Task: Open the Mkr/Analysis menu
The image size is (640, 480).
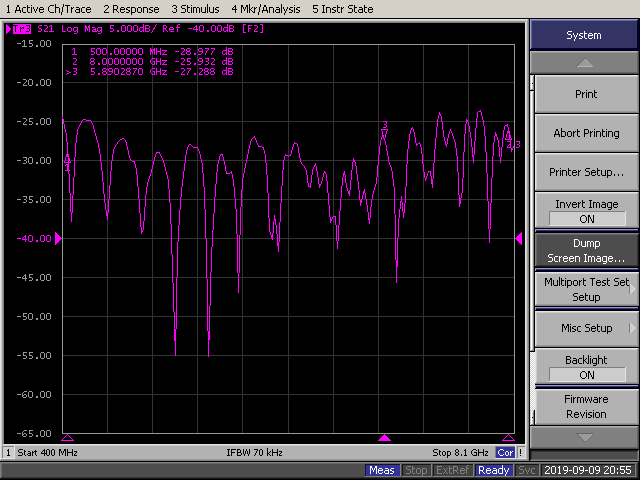Action: [266, 9]
